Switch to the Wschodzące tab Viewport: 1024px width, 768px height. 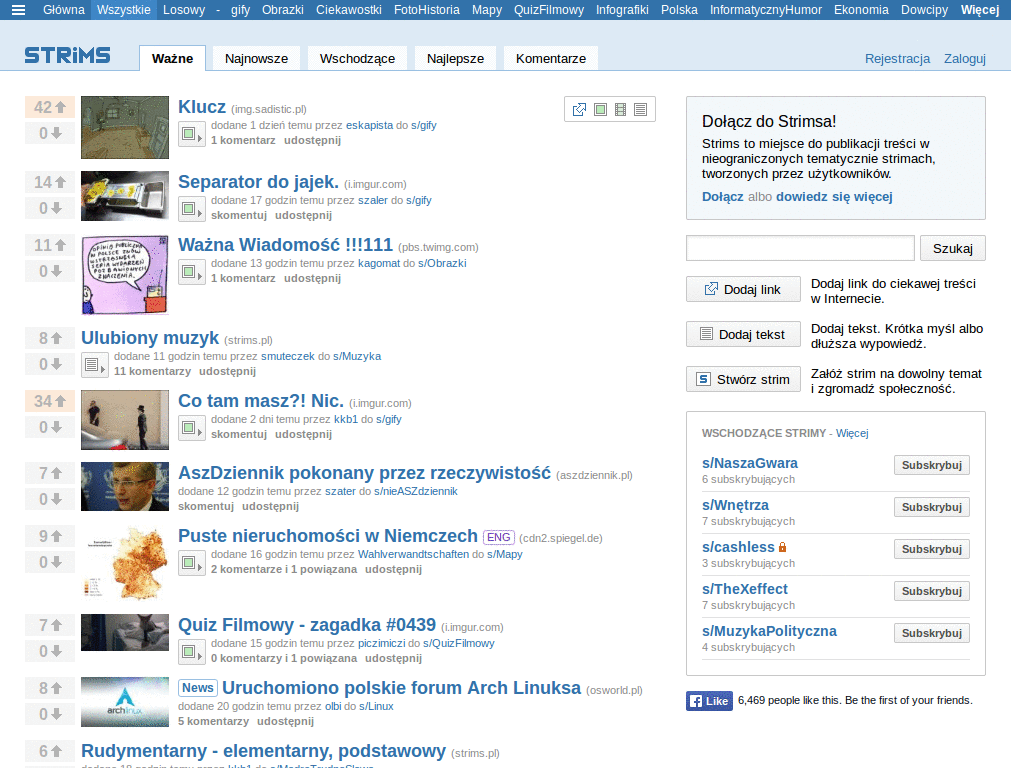point(357,58)
